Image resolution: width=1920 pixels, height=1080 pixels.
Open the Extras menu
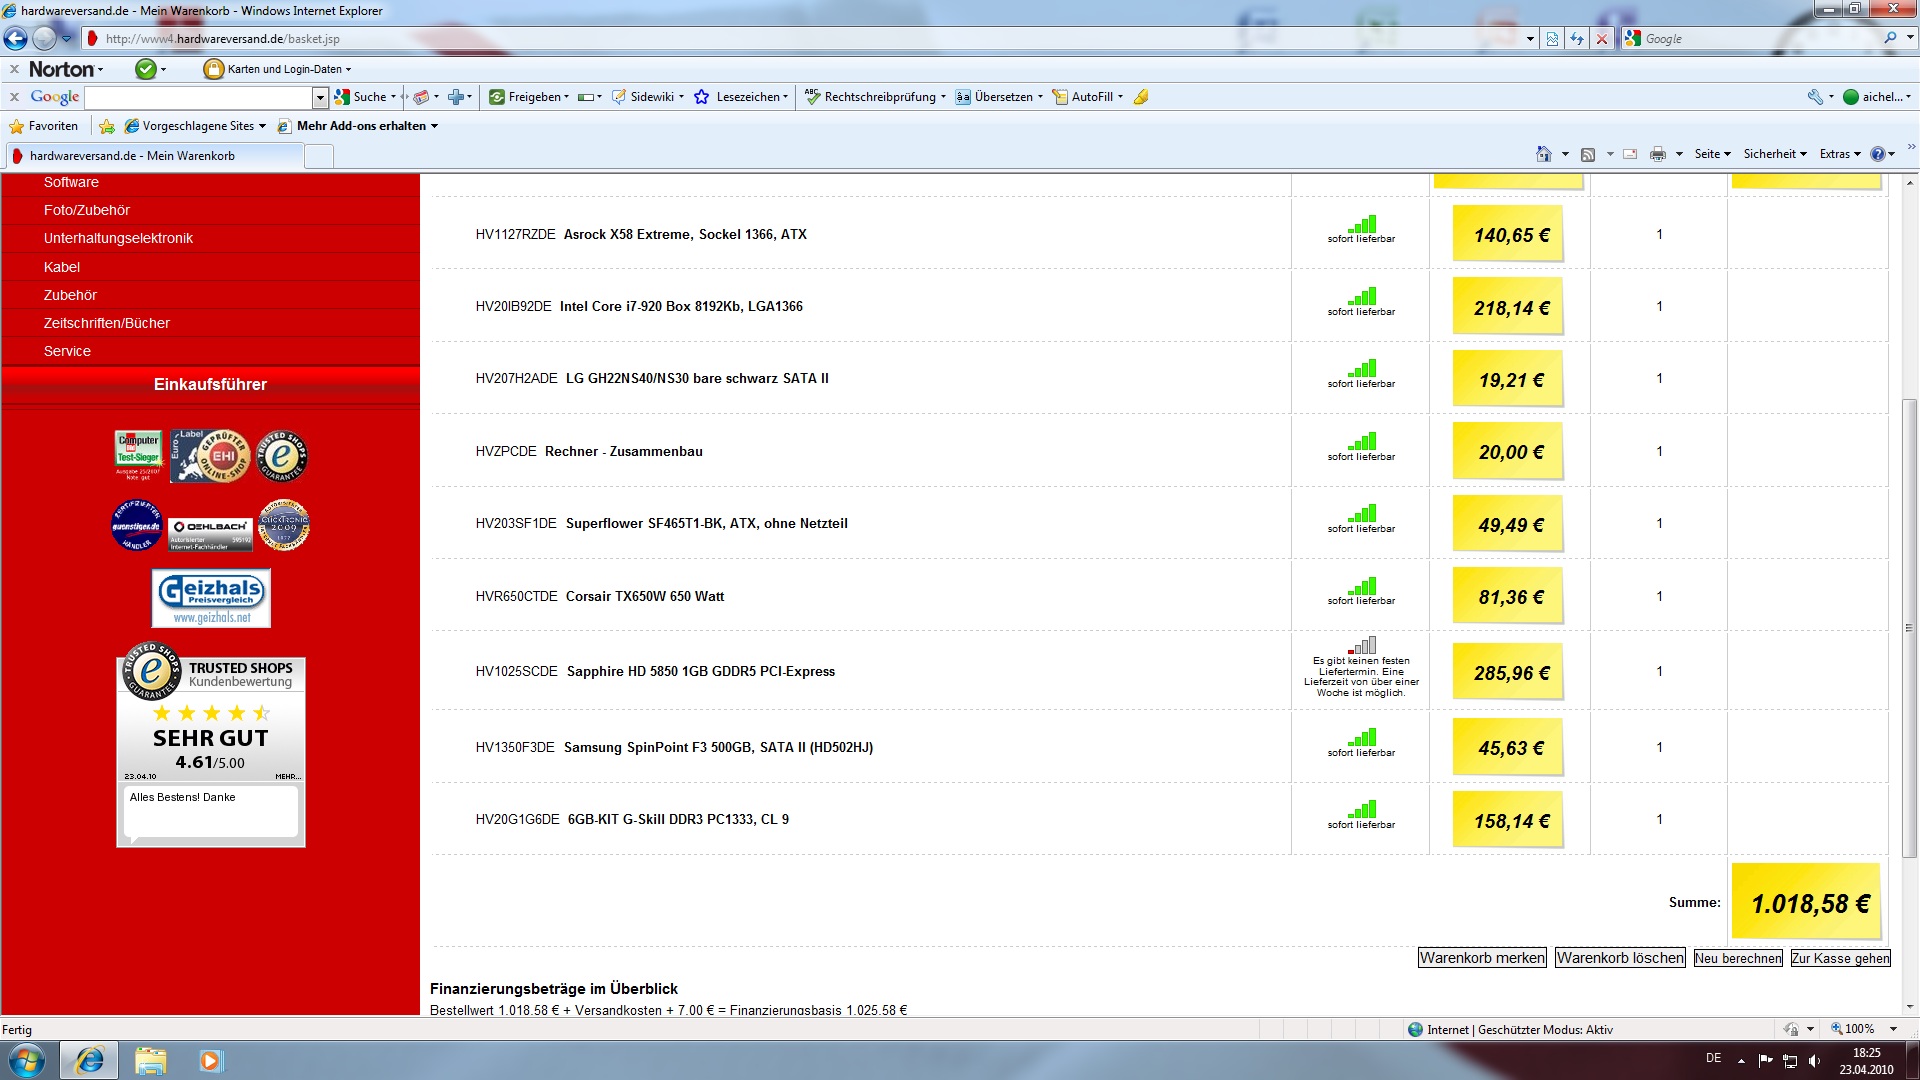pos(1840,154)
